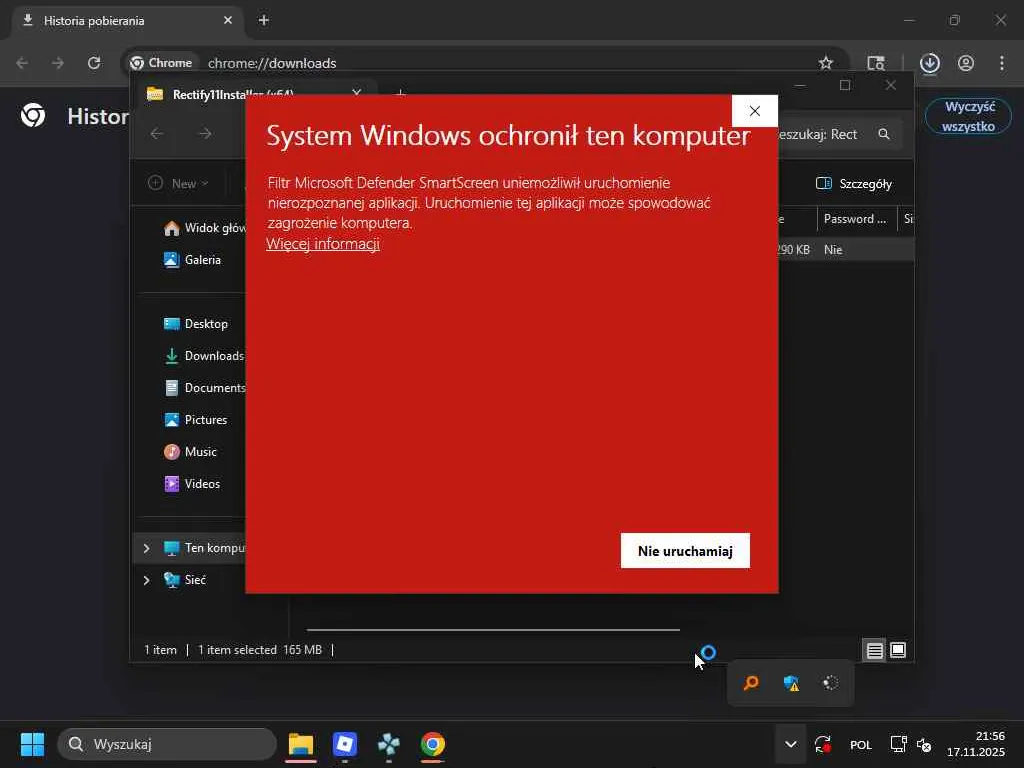The image size is (1024, 768).
Task: Close the "Historia pobierania" tab
Action: pos(228,20)
